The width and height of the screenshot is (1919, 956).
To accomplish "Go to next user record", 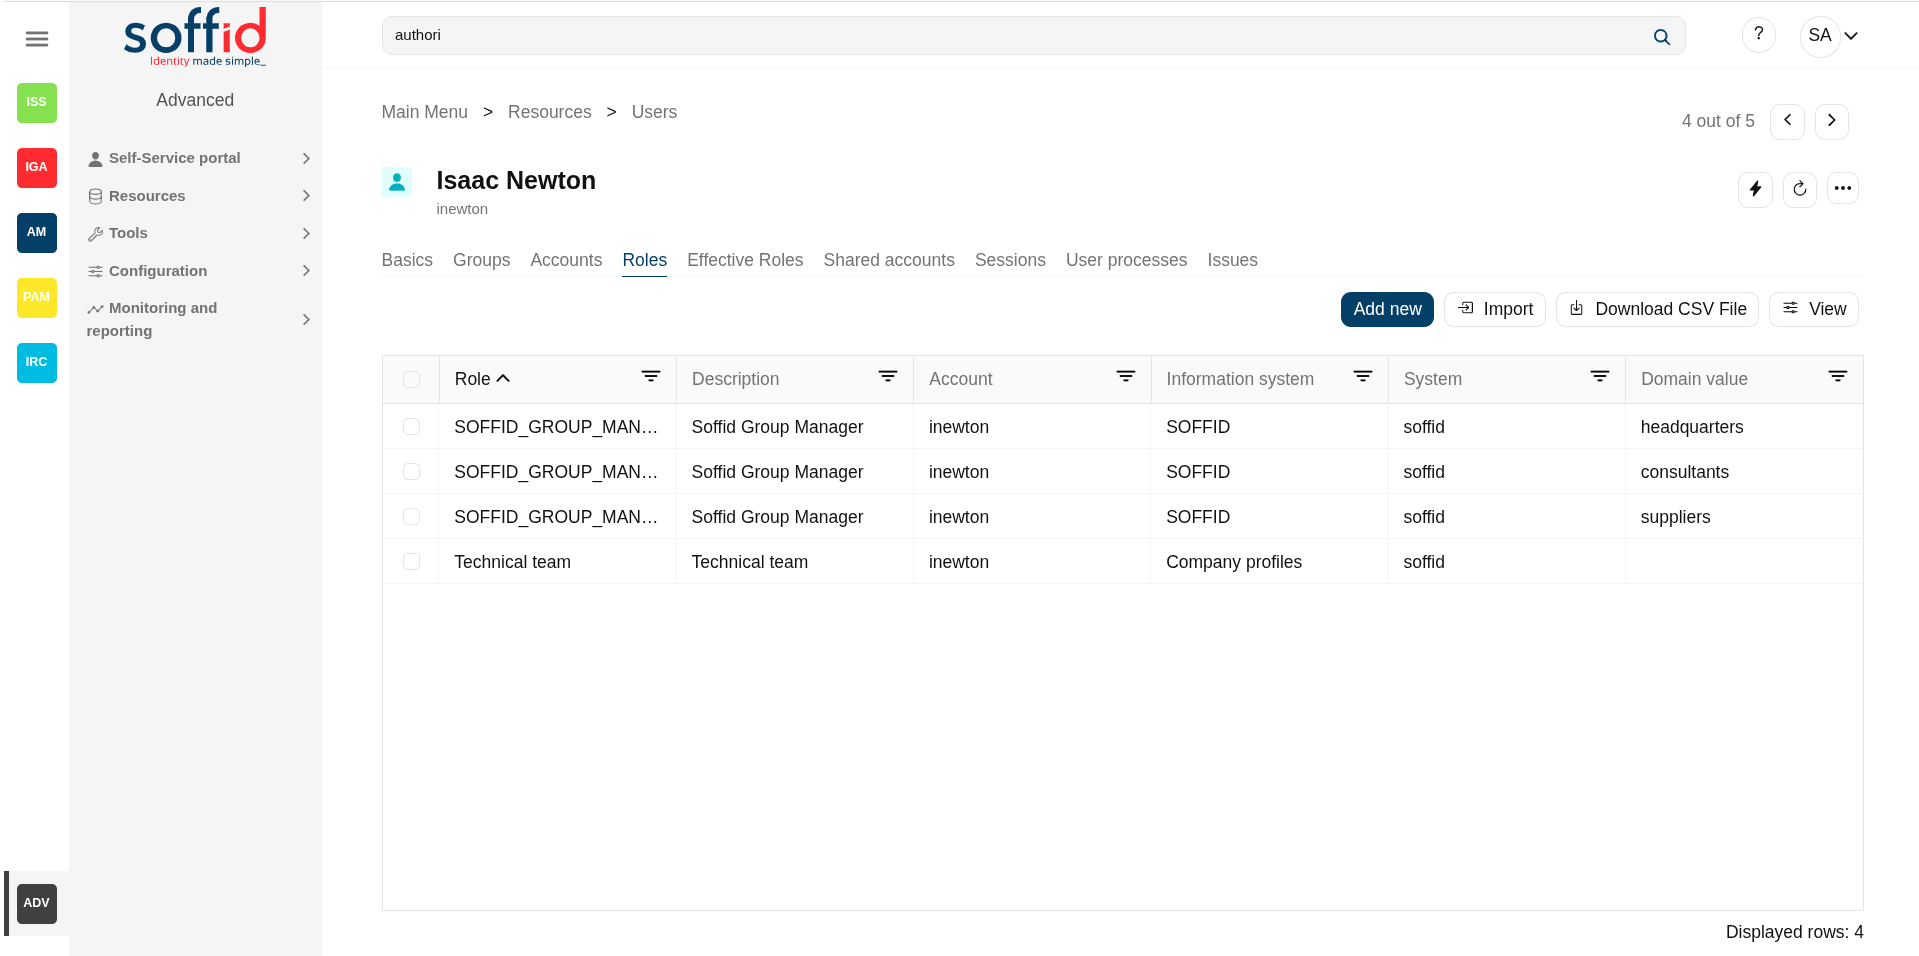I will pos(1831,121).
